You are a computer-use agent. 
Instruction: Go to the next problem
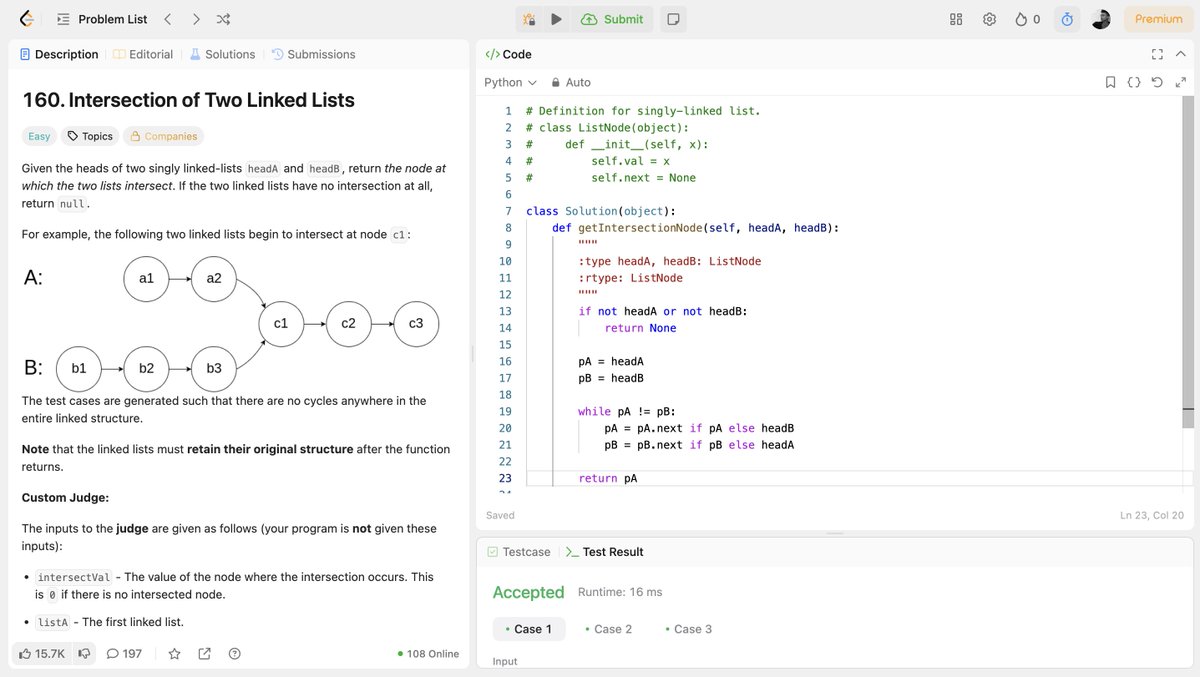(x=195, y=19)
